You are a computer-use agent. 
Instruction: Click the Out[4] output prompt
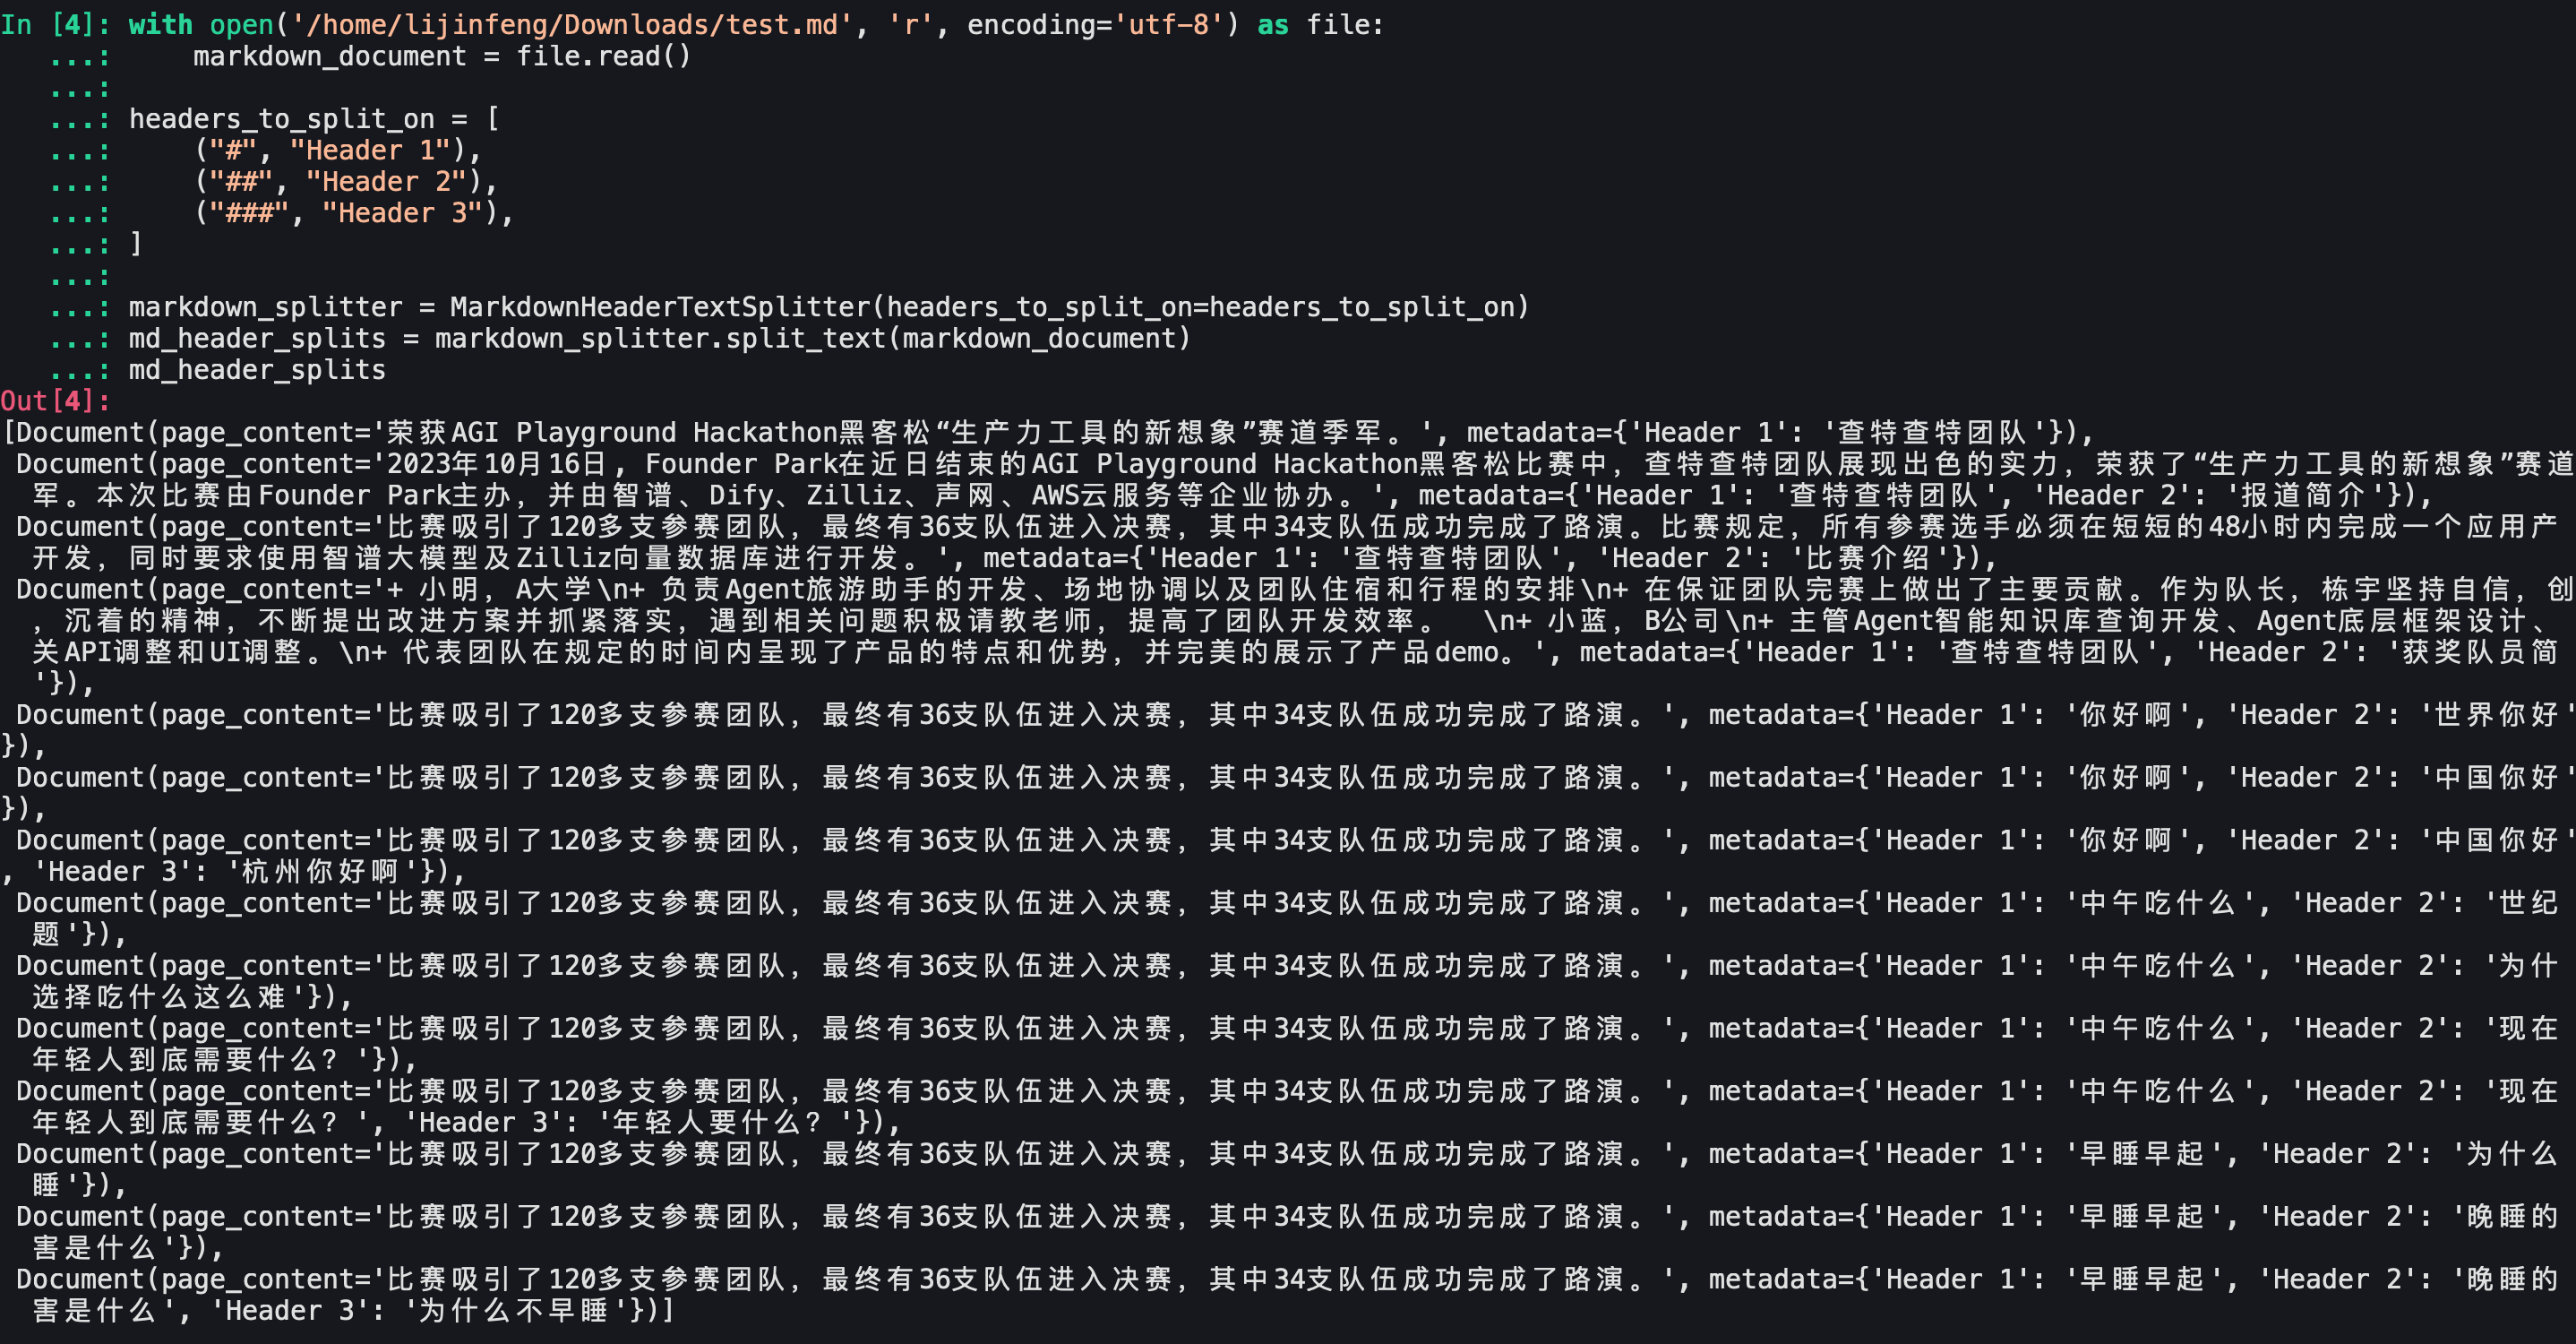(54, 401)
